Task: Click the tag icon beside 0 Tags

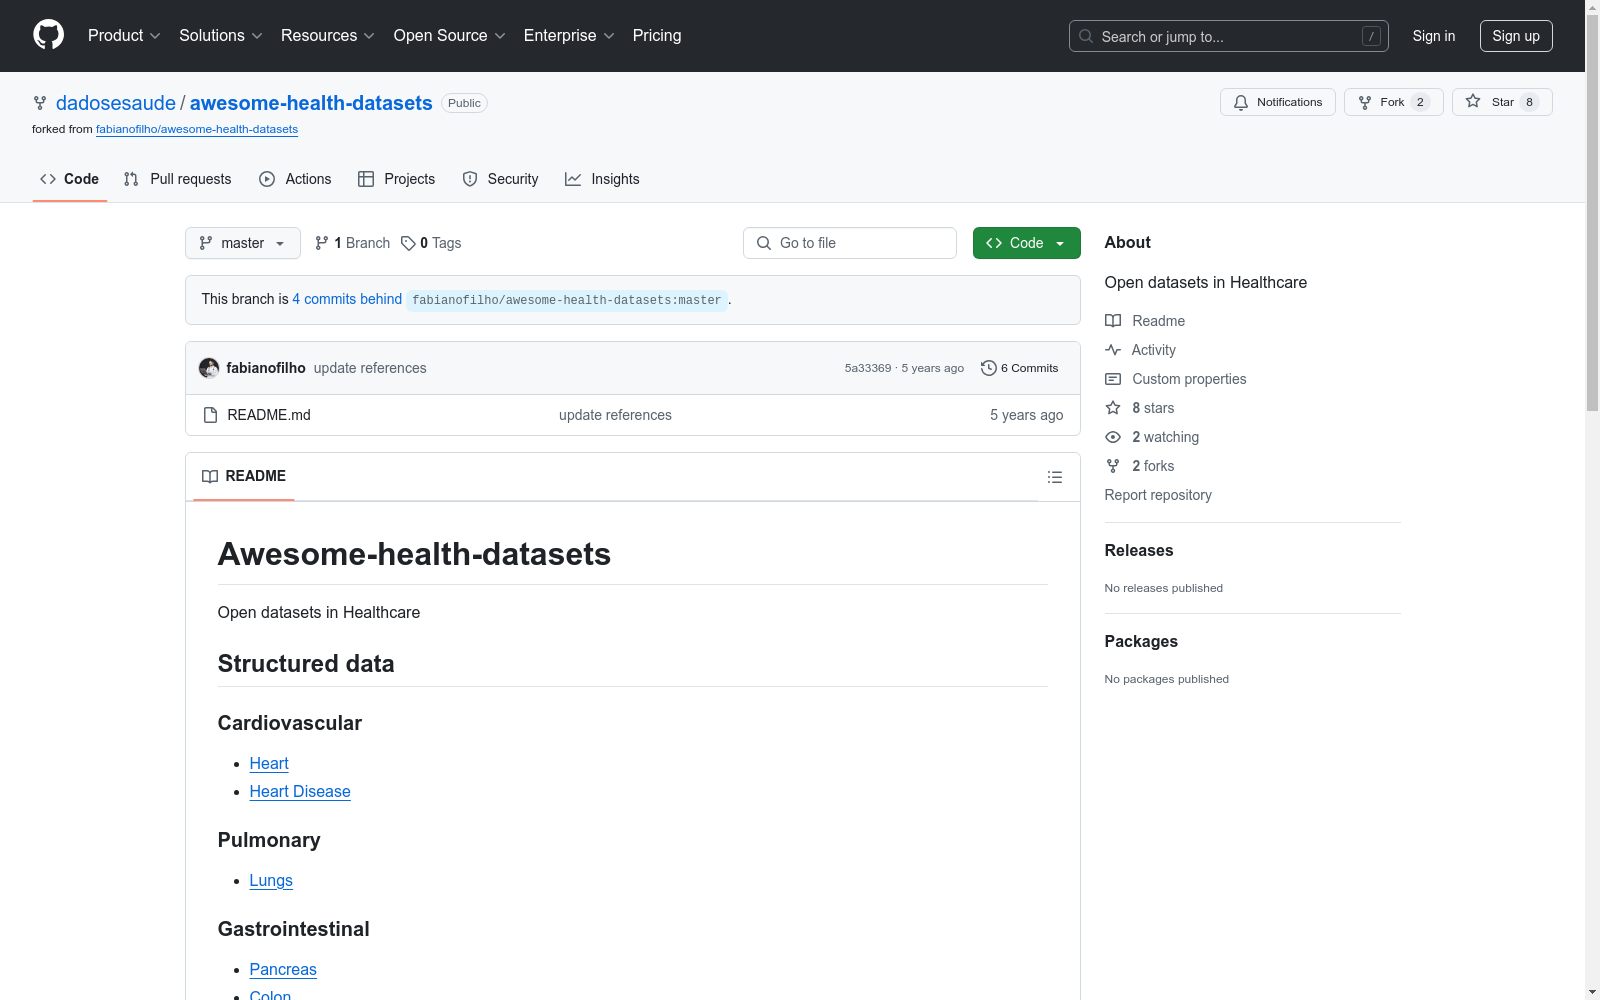Action: click(x=408, y=243)
